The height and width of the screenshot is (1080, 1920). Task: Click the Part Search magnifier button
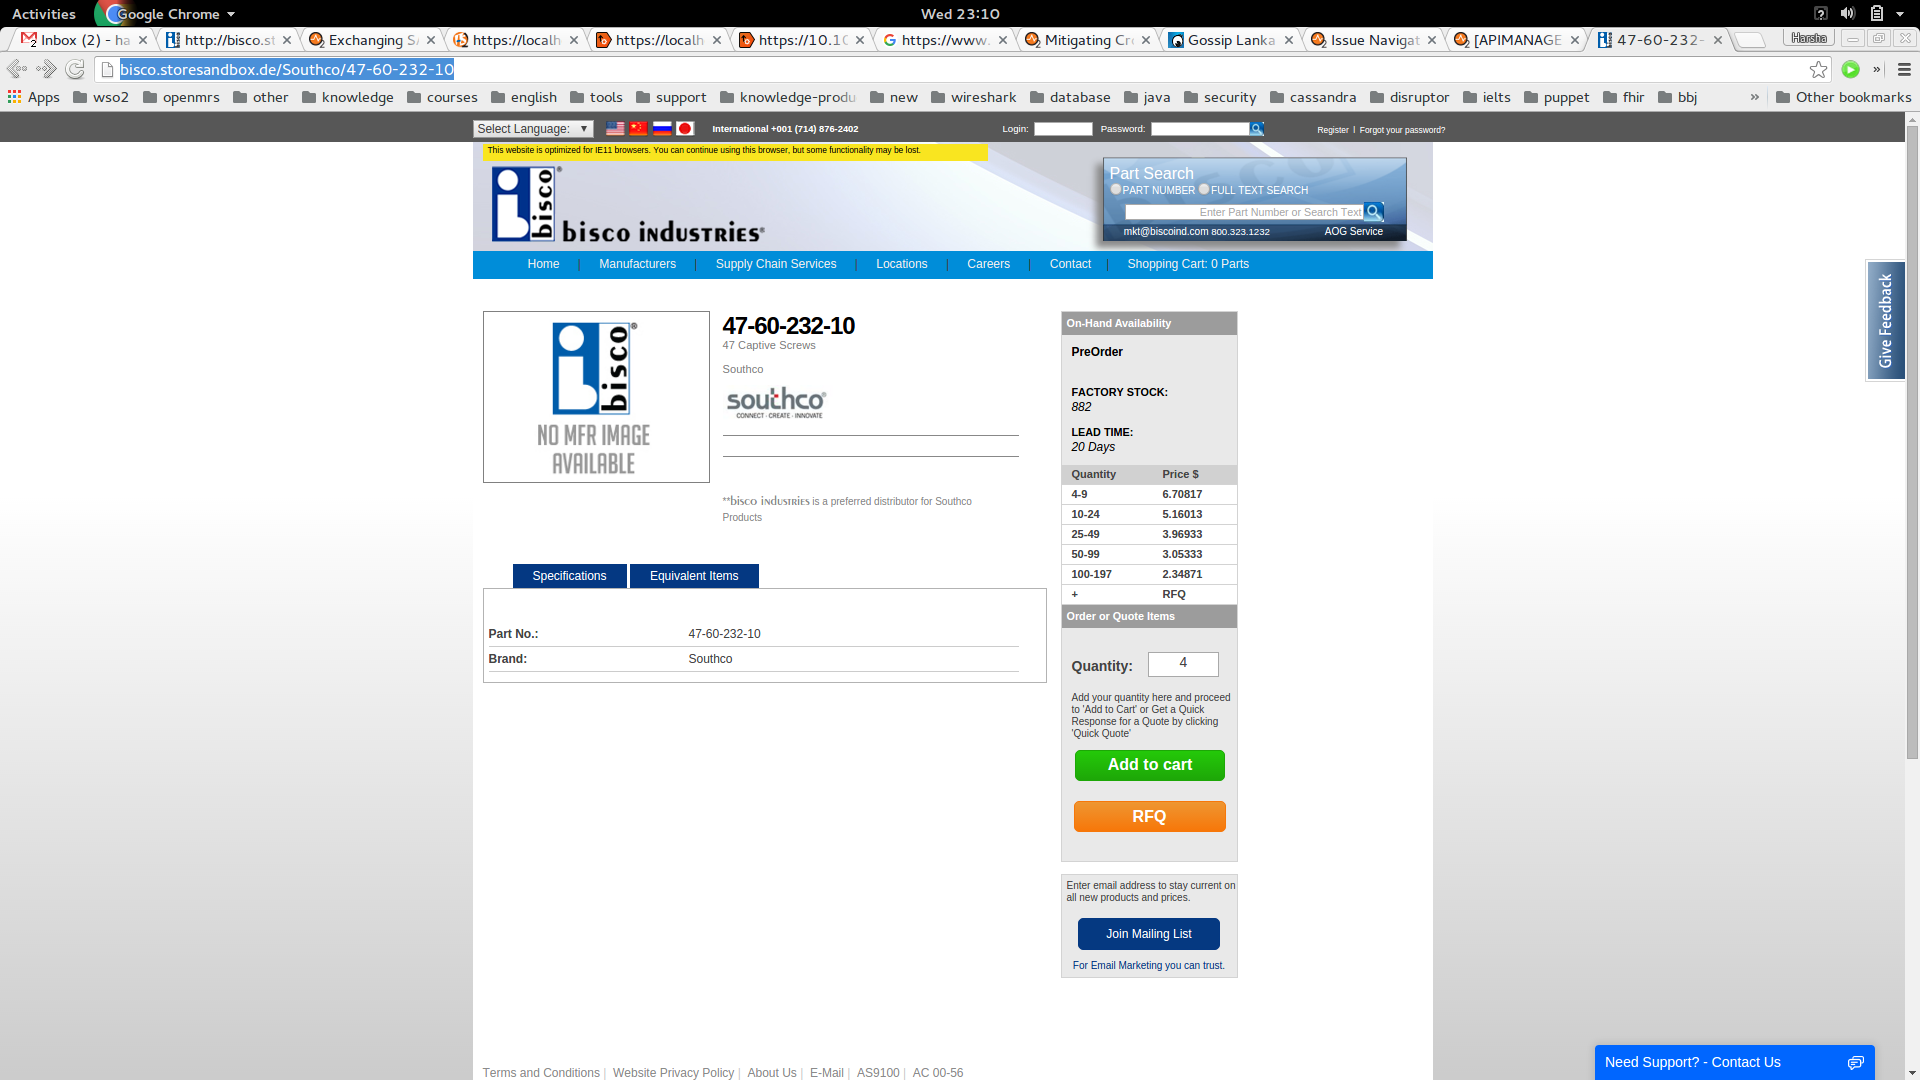coord(1373,212)
